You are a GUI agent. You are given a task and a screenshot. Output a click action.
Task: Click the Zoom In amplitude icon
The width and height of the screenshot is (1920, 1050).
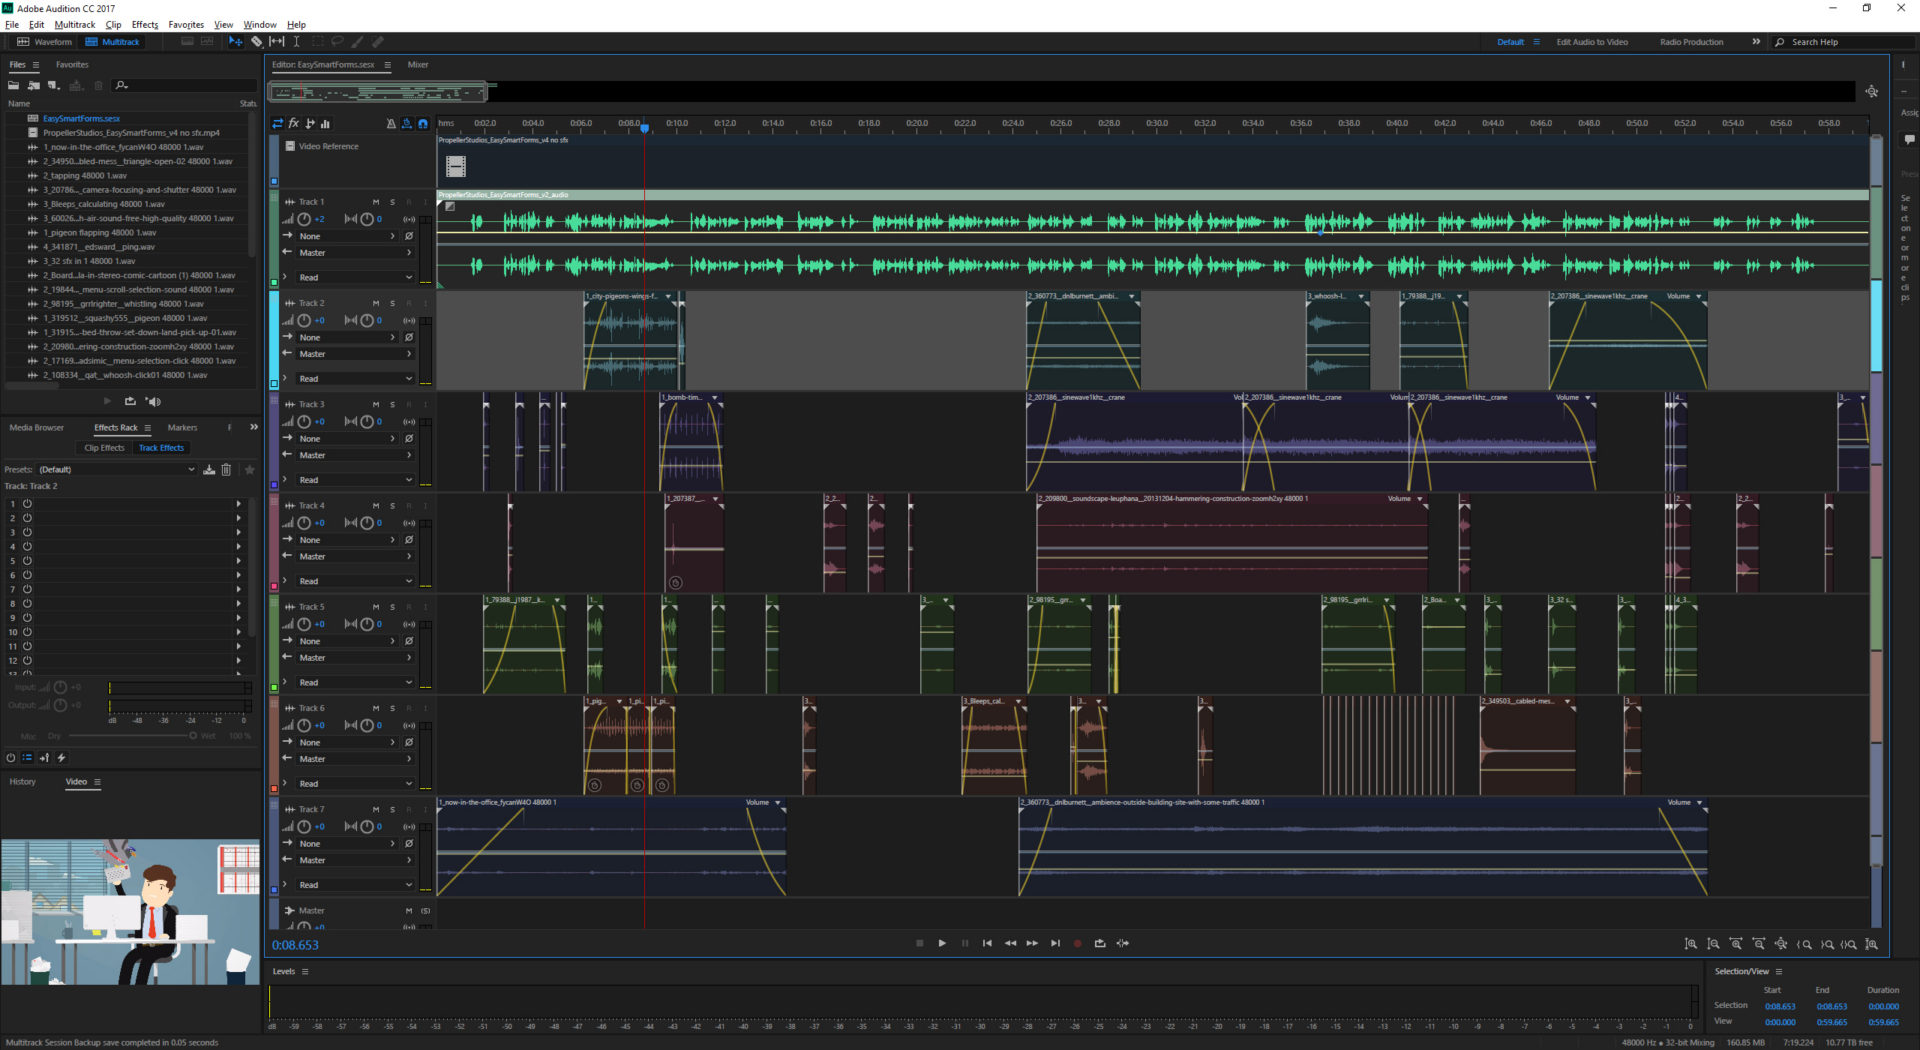coord(1691,944)
